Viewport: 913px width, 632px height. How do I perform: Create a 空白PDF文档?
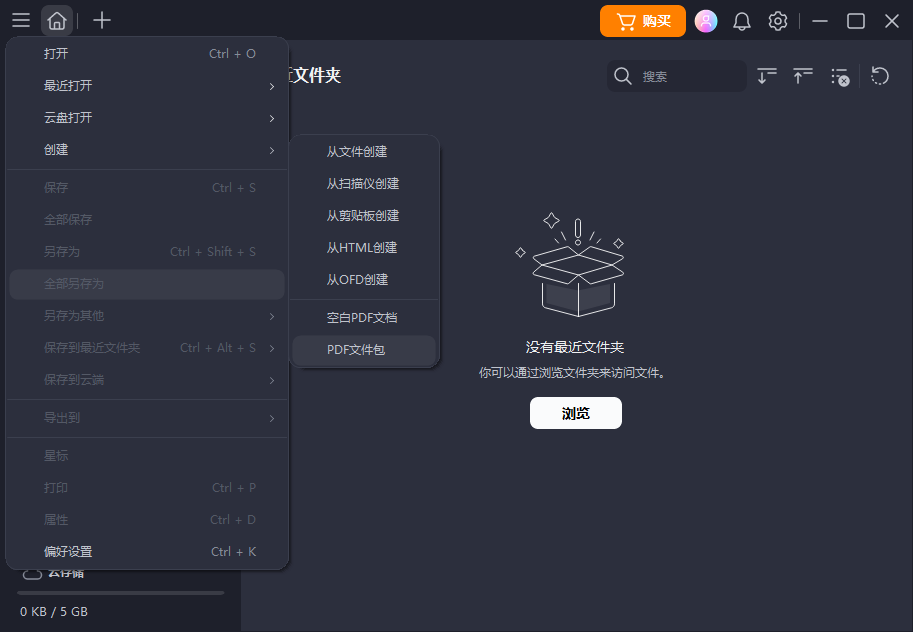pos(364,317)
